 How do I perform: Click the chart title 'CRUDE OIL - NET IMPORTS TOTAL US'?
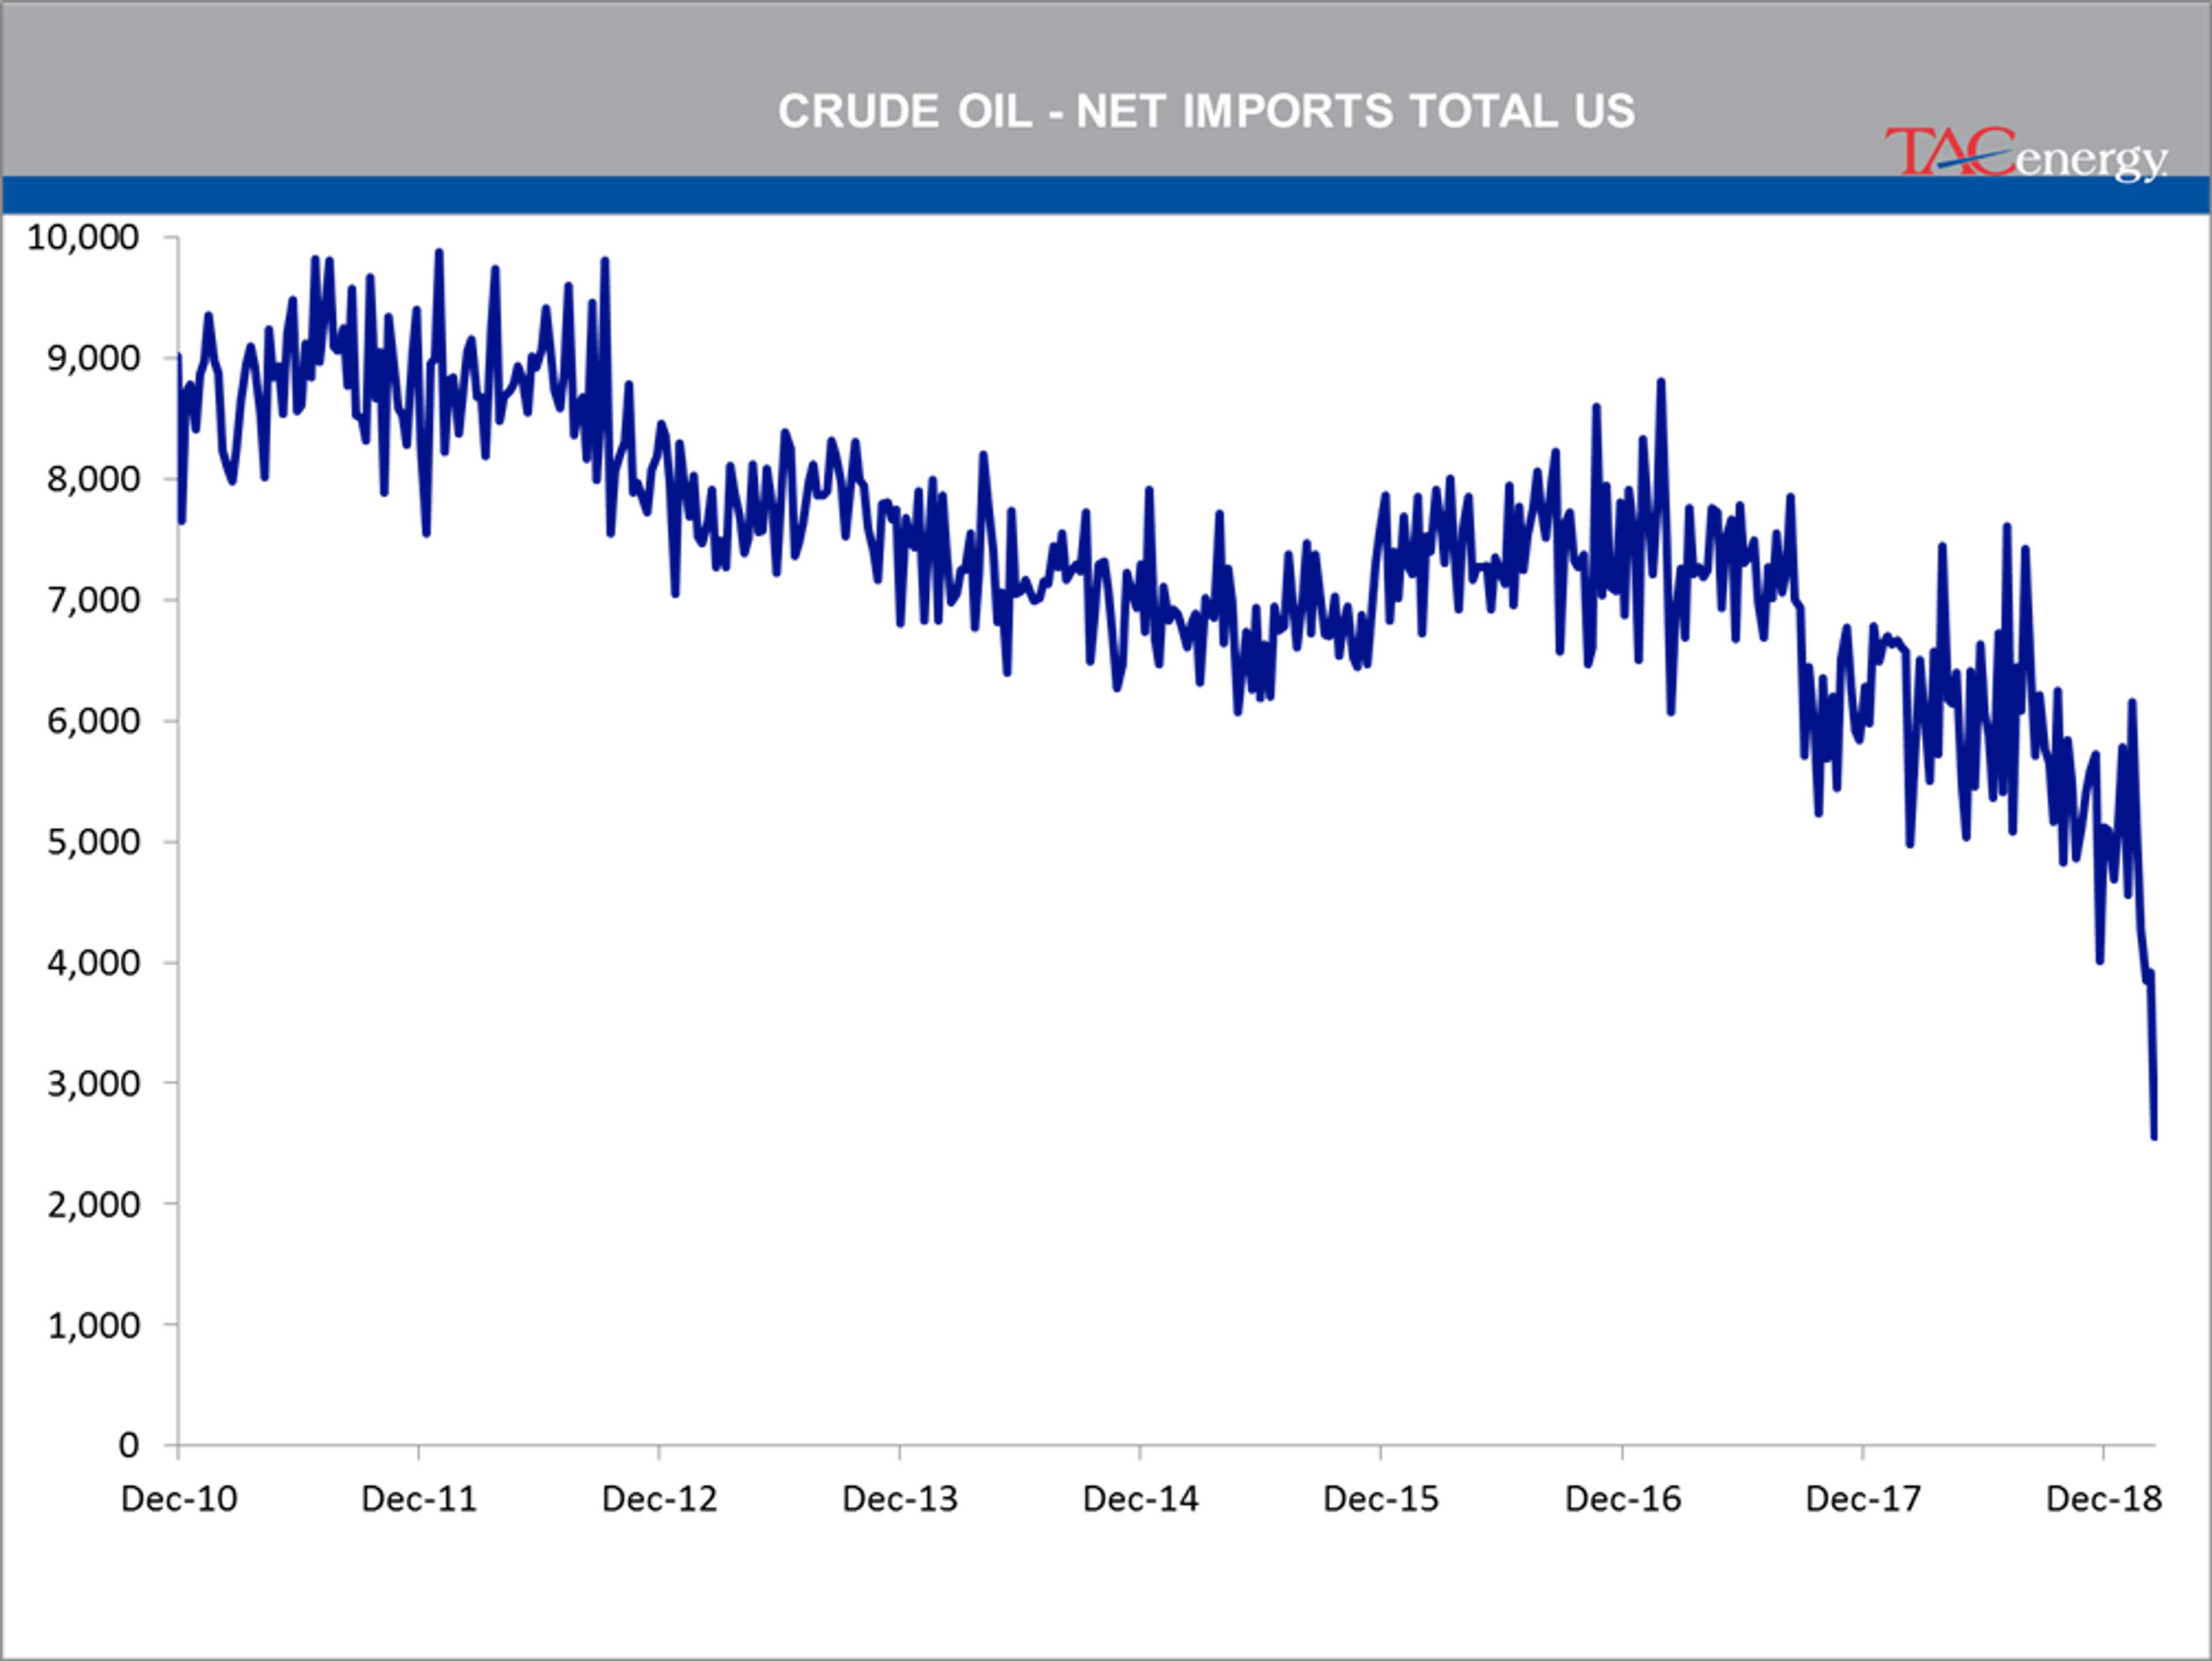1206,111
